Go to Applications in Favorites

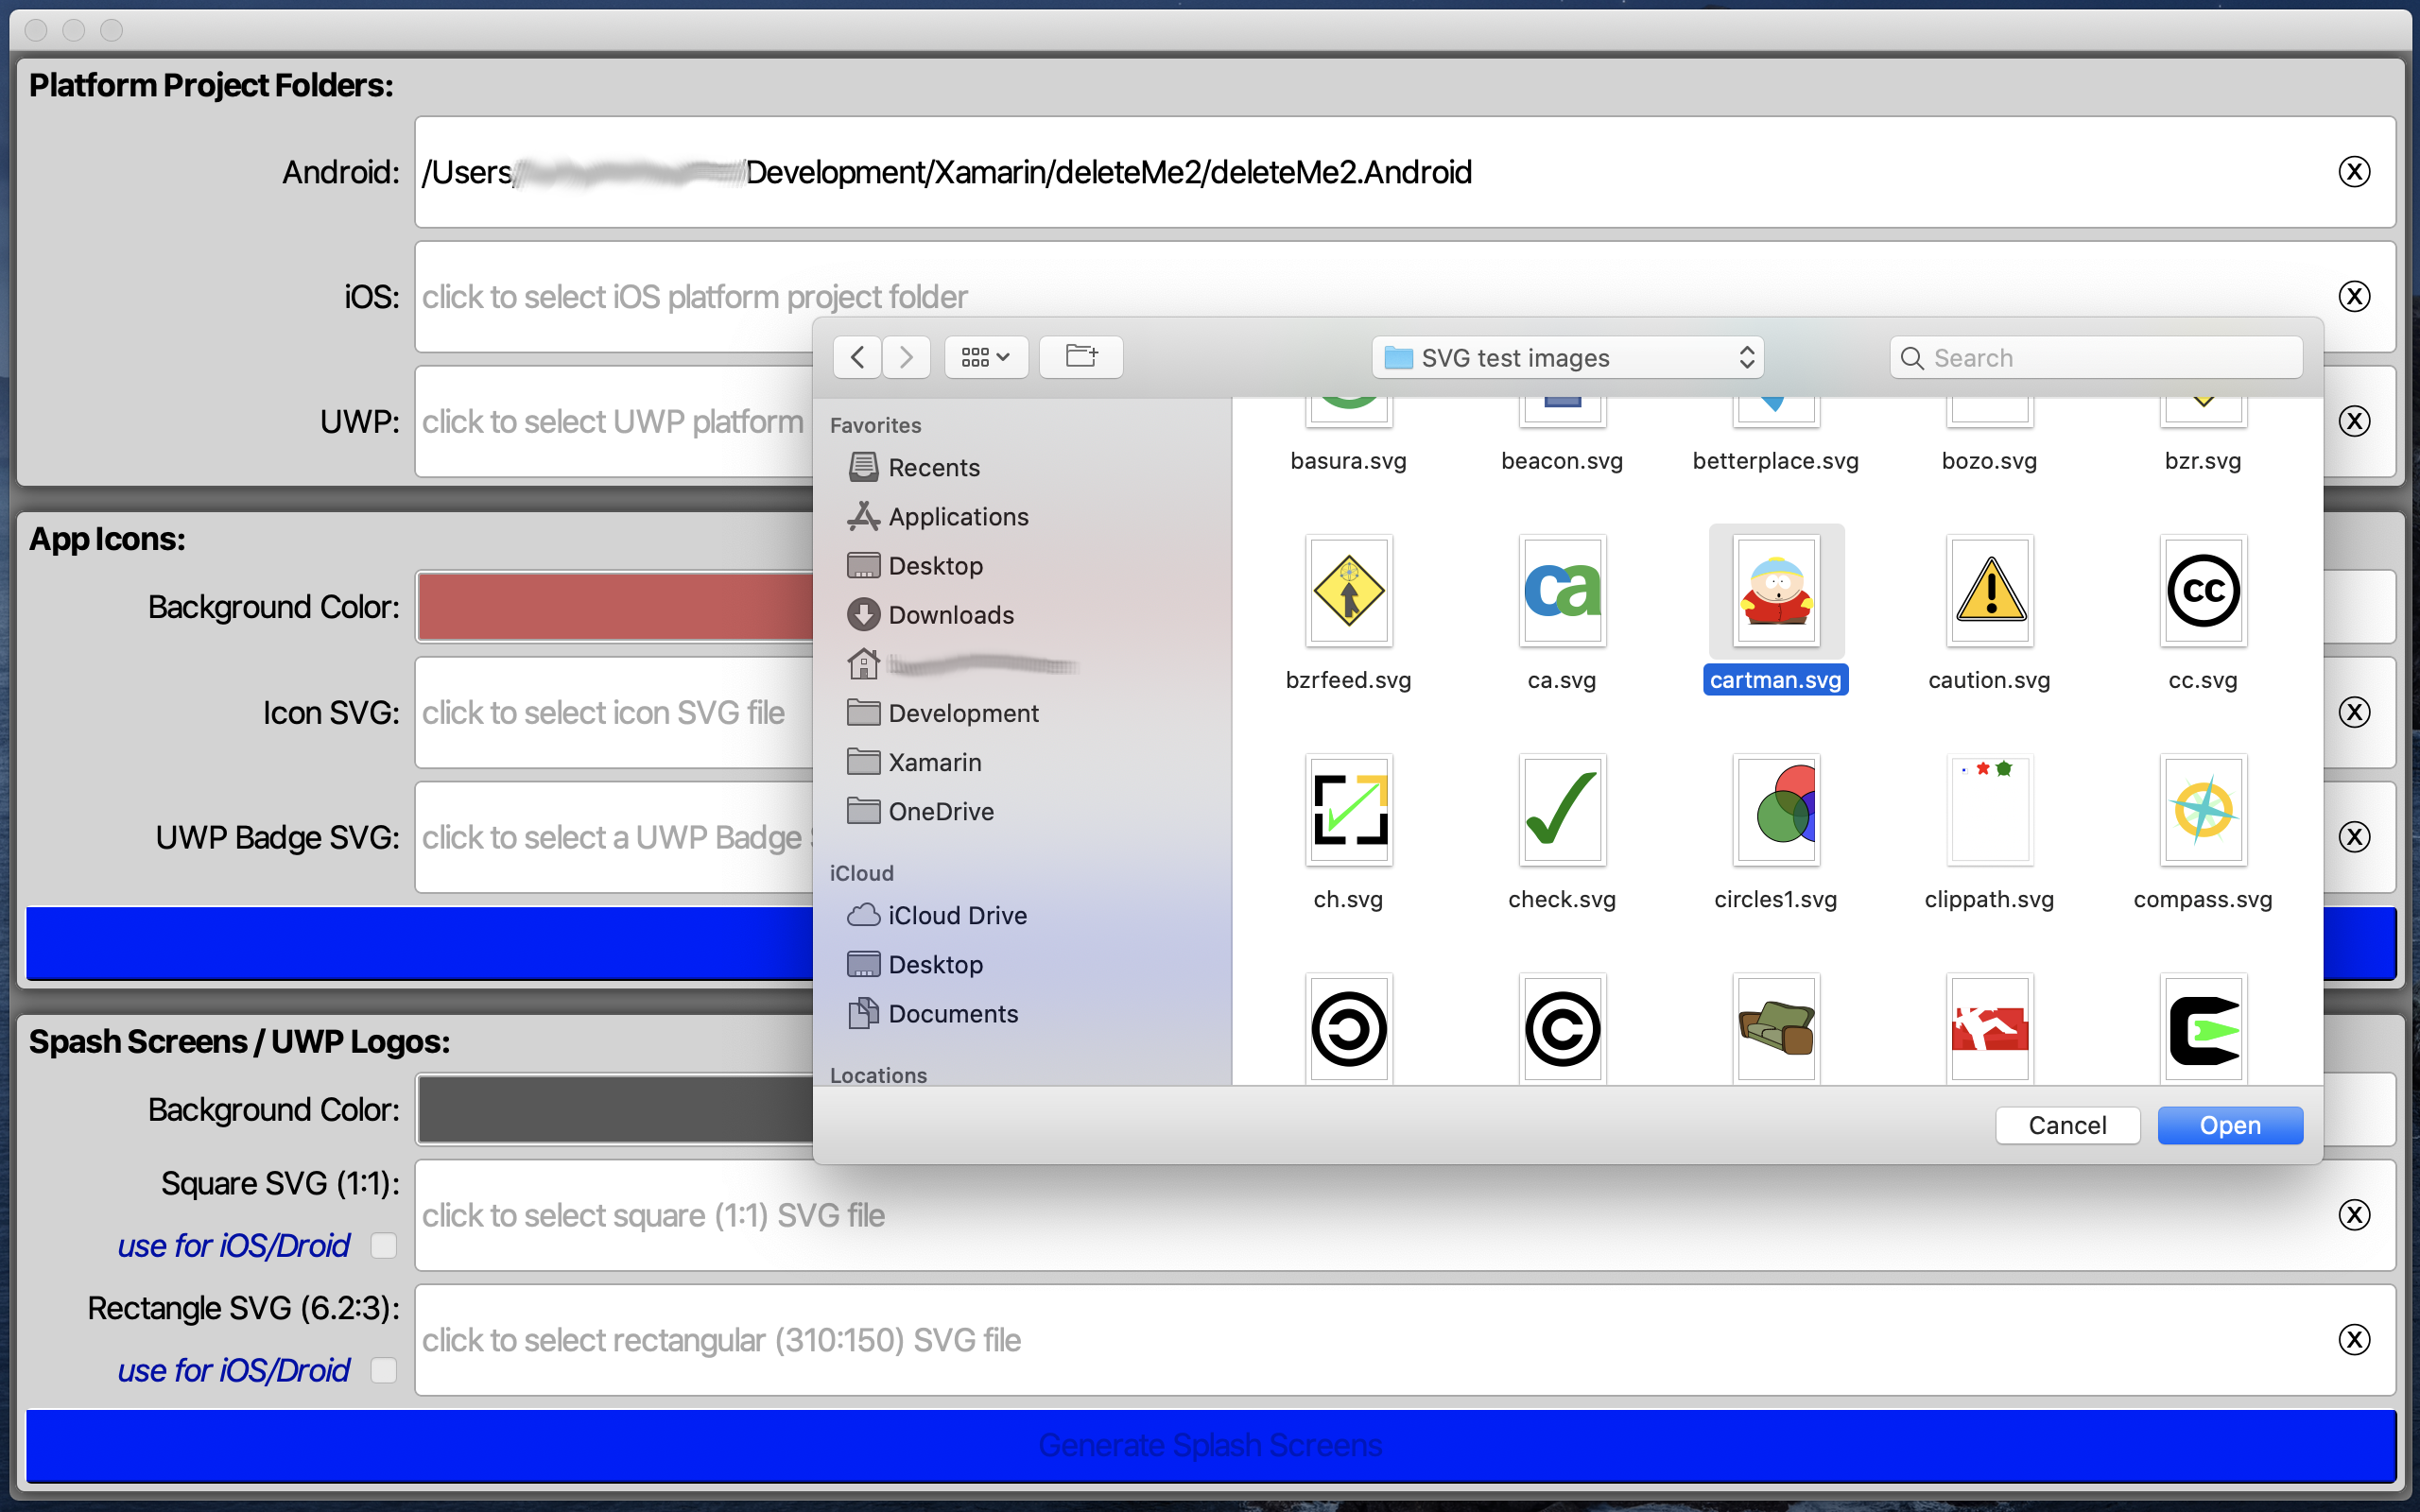click(x=957, y=517)
